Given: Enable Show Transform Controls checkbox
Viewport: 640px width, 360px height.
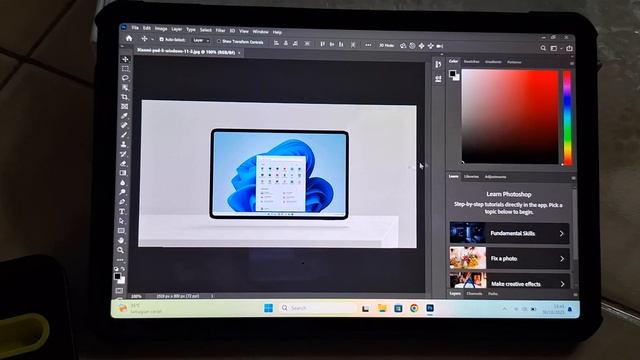Looking at the screenshot, I should click(219, 41).
